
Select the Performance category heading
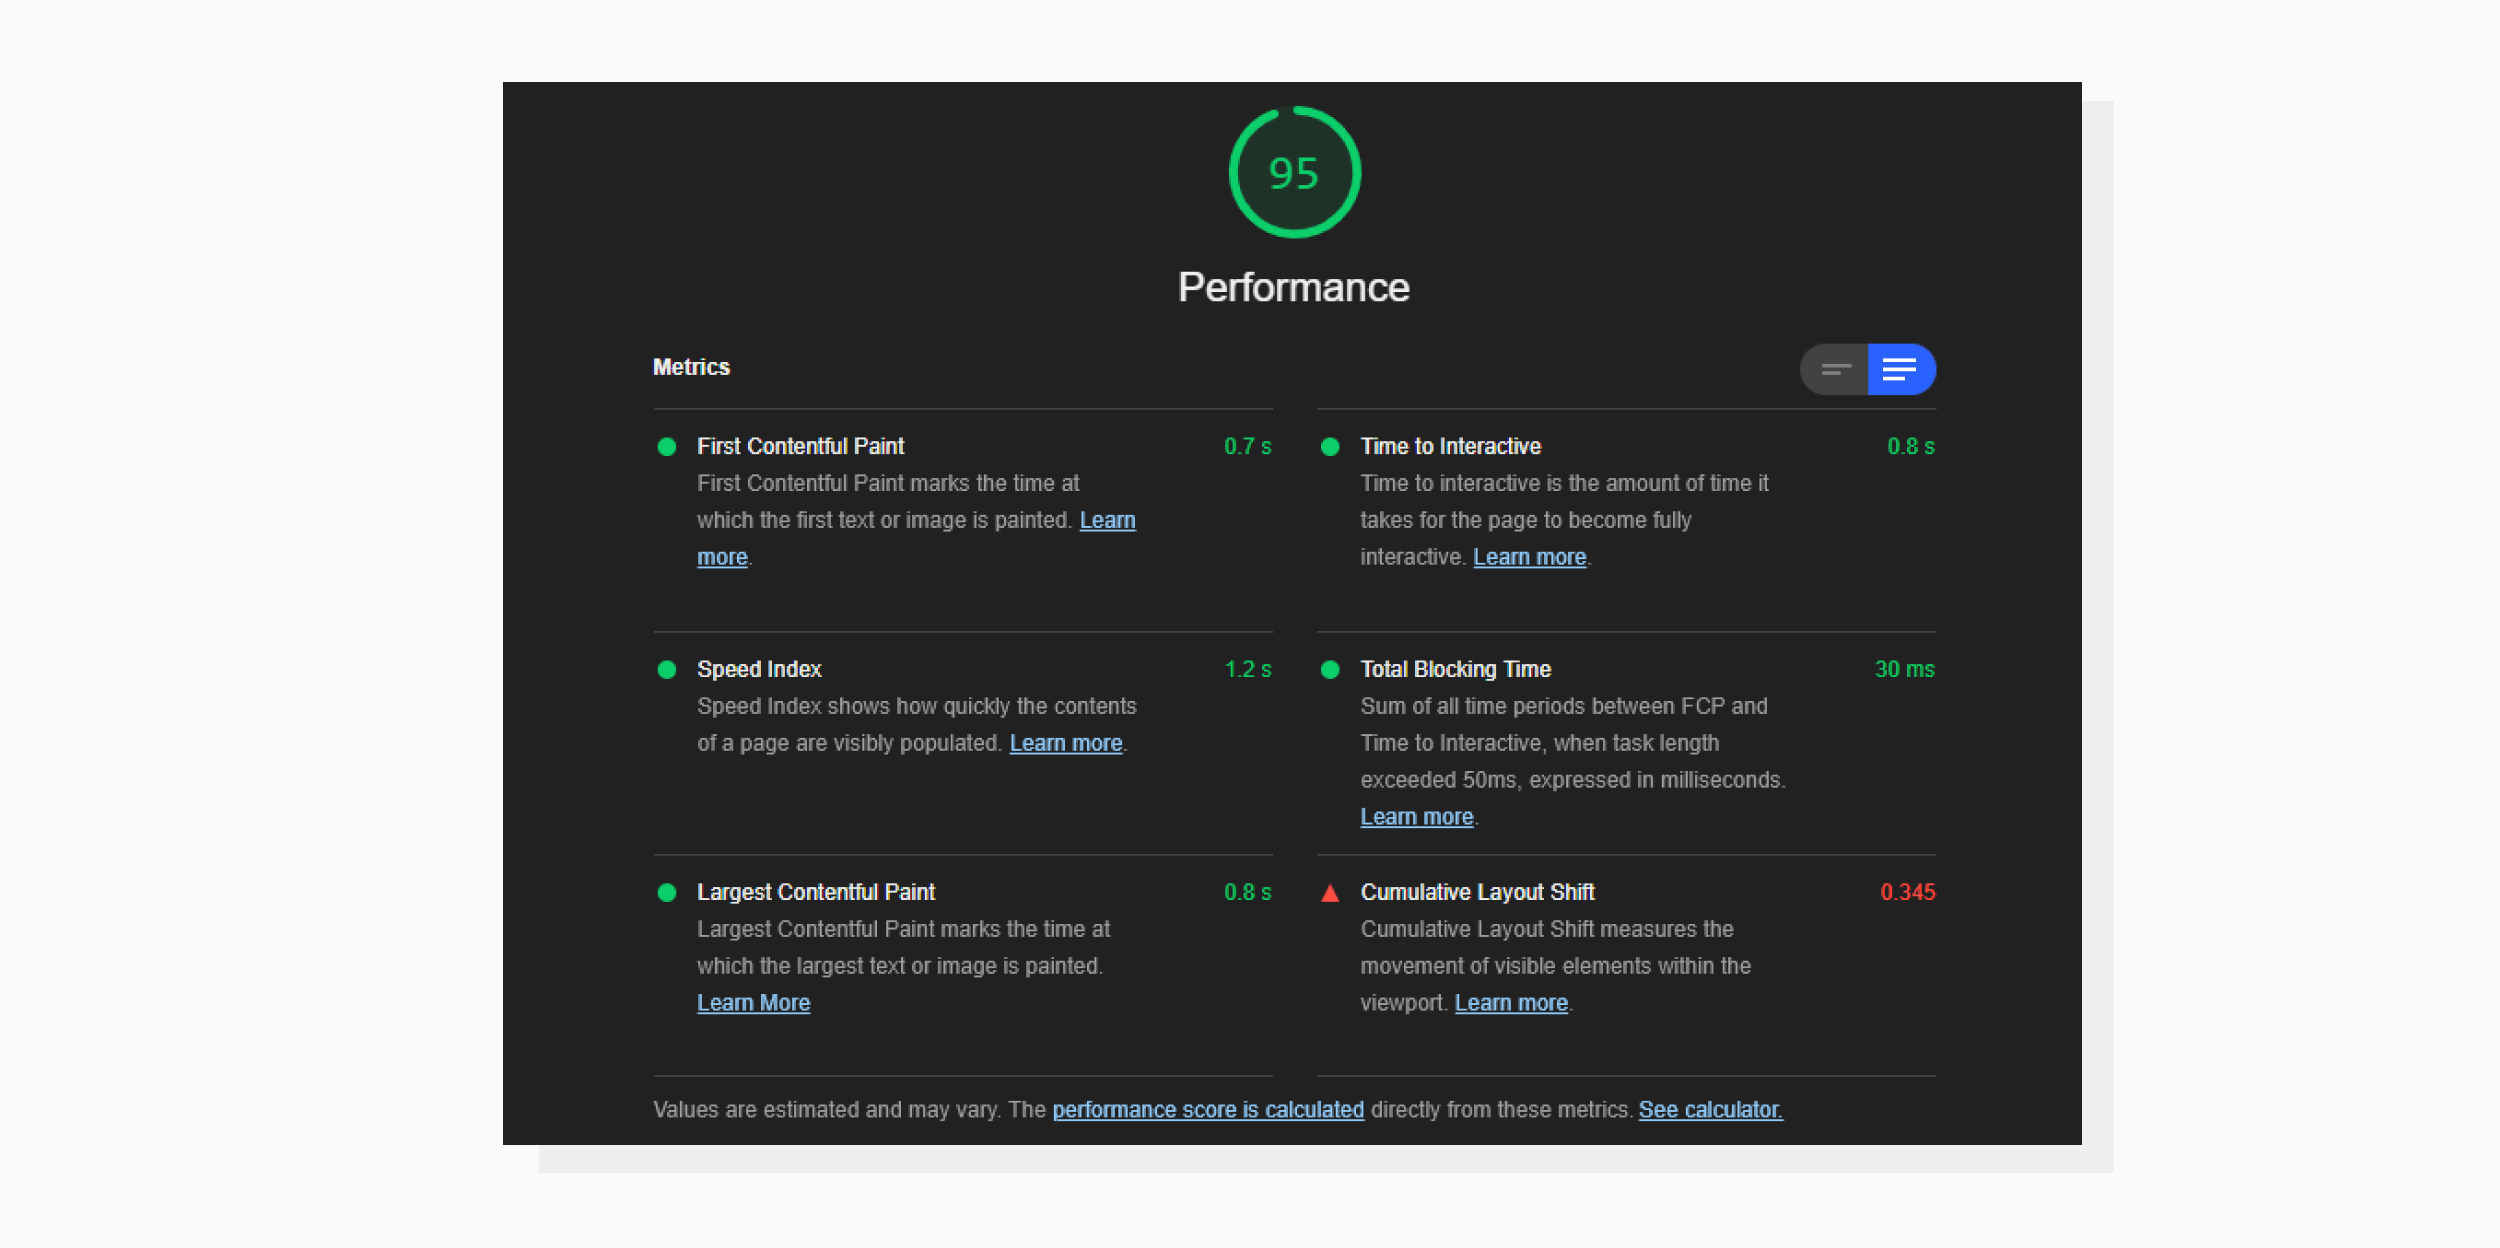pos(1294,287)
